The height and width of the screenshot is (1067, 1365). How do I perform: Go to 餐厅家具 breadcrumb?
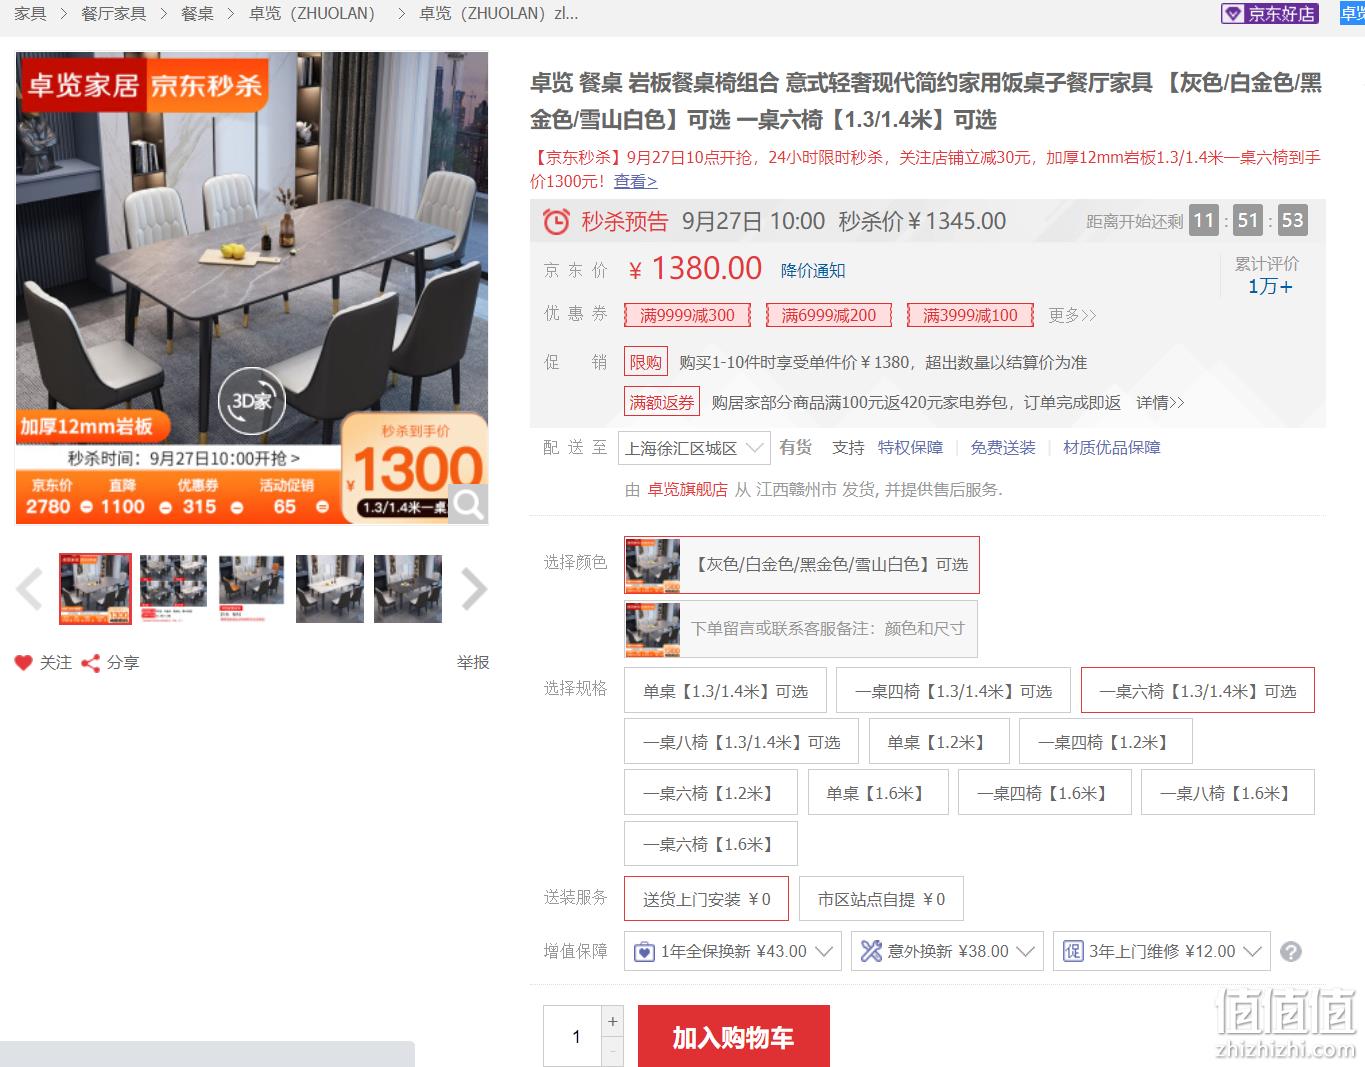[x=113, y=13]
